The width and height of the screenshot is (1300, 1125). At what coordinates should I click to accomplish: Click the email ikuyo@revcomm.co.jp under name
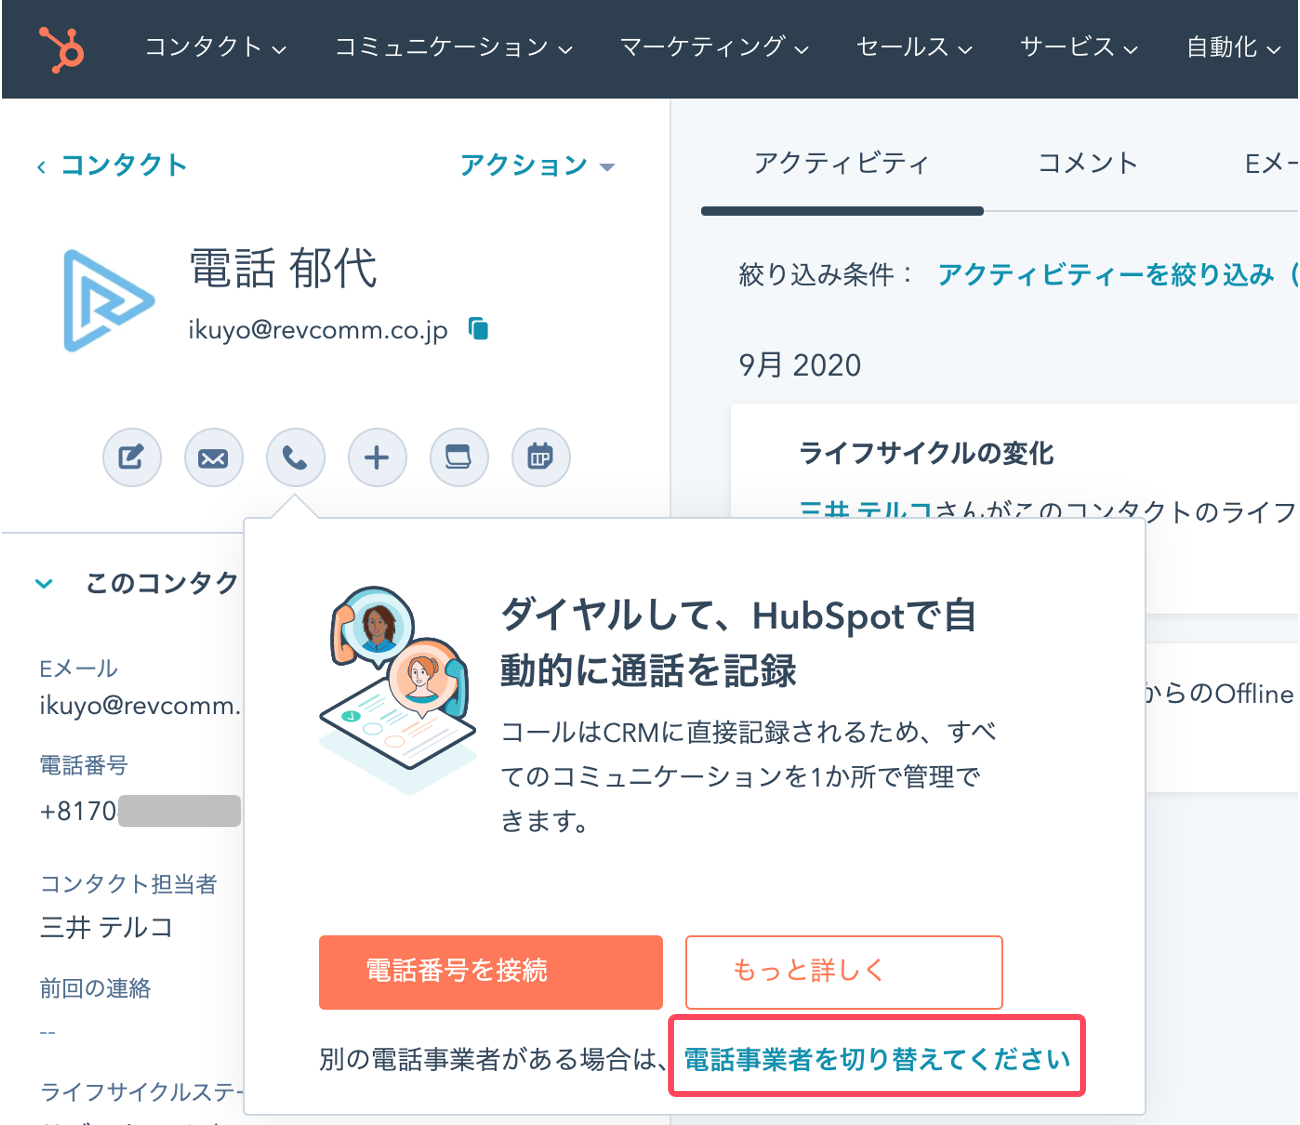coord(318,329)
